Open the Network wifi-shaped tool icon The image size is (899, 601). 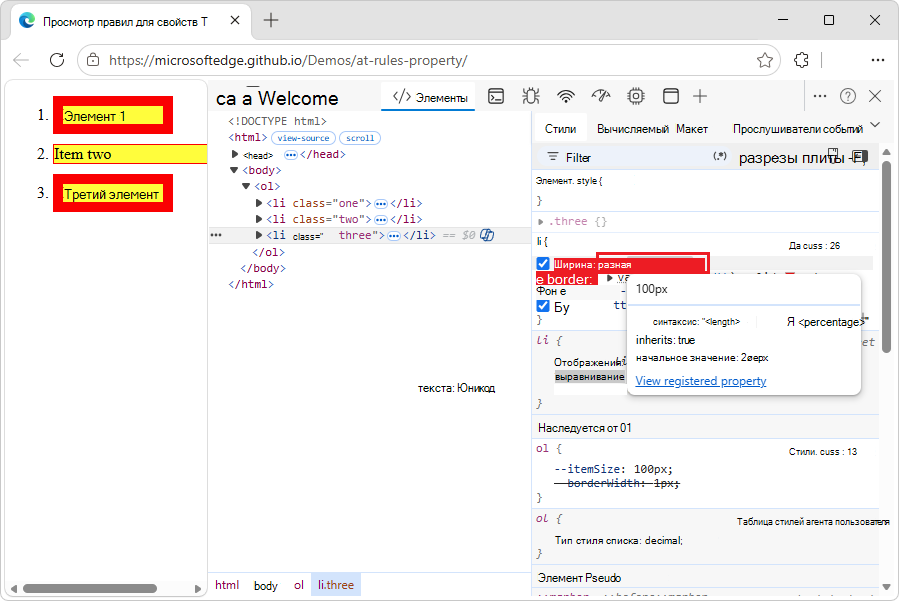coord(566,96)
